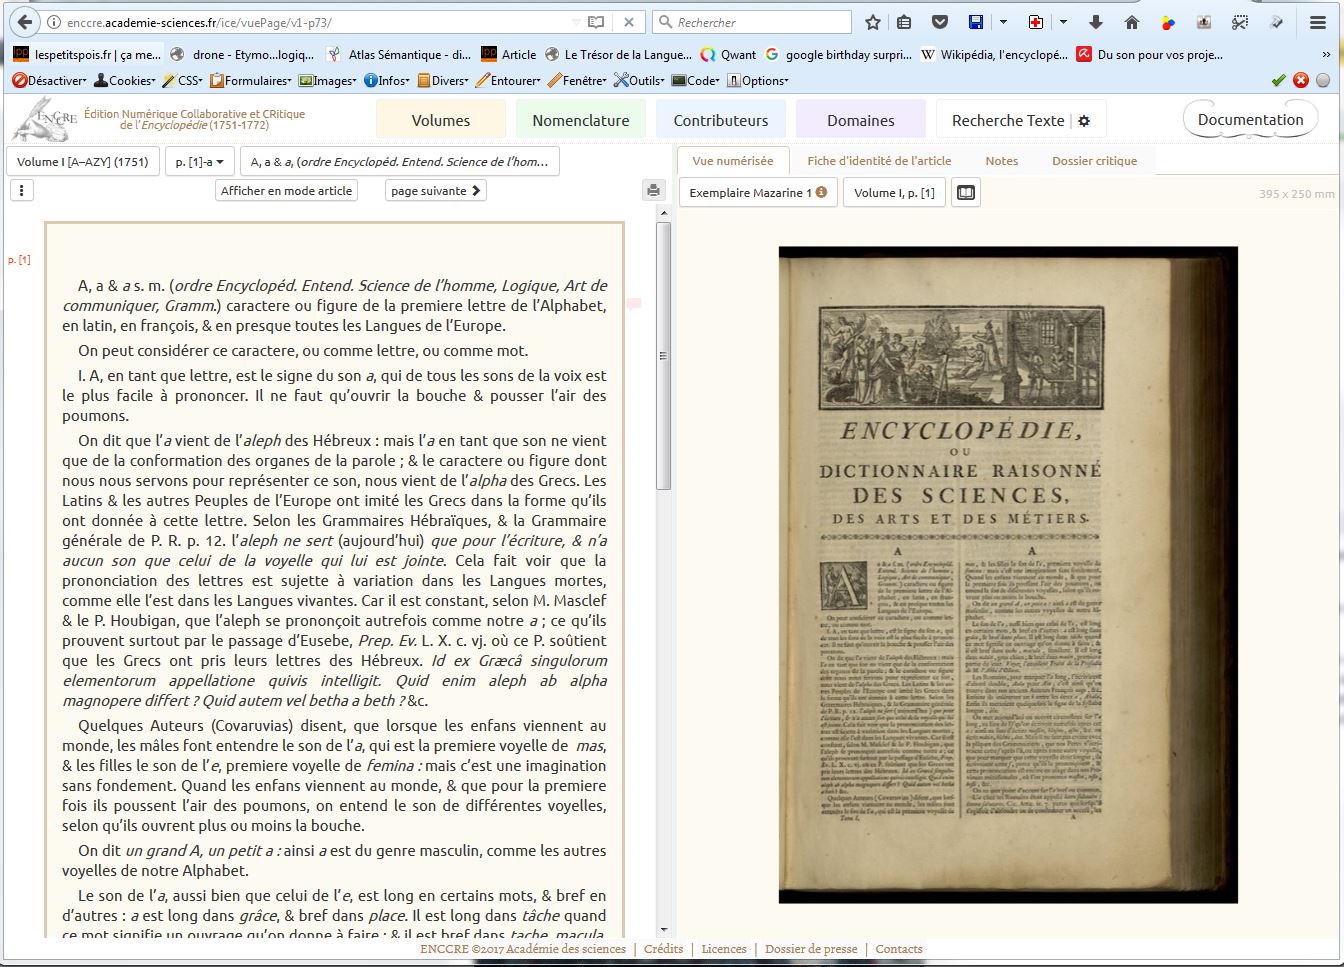
Task: Open the Firefox hamburger menu
Action: click(1318, 22)
